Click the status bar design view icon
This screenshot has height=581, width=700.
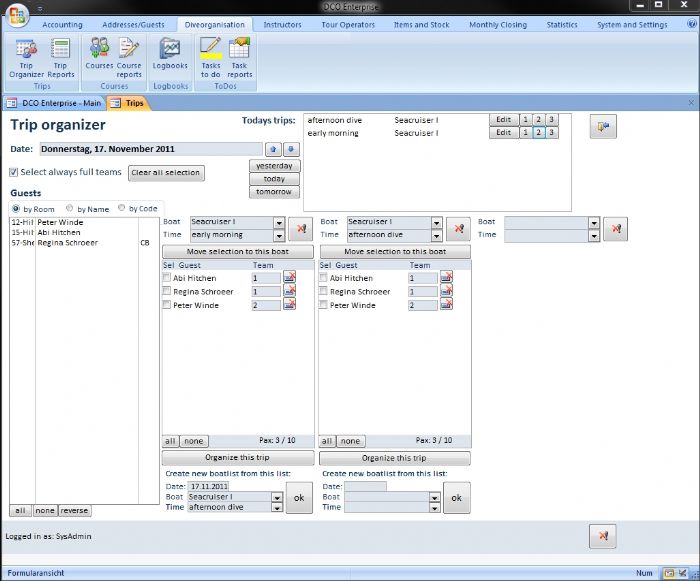click(682, 573)
